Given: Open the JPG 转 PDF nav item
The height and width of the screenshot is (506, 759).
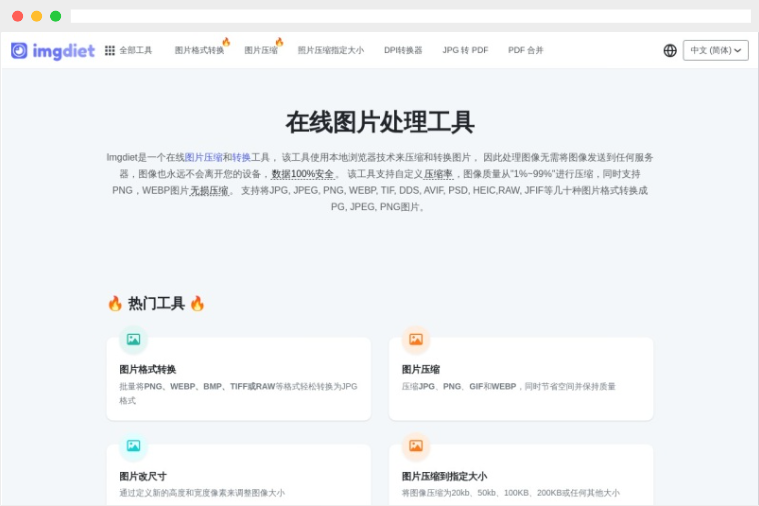Looking at the screenshot, I should [x=465, y=50].
